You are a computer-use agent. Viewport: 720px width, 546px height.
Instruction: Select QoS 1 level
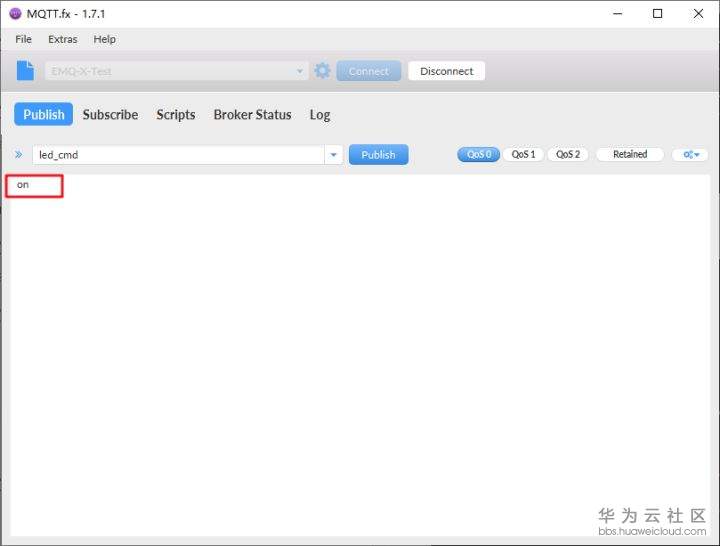(523, 154)
